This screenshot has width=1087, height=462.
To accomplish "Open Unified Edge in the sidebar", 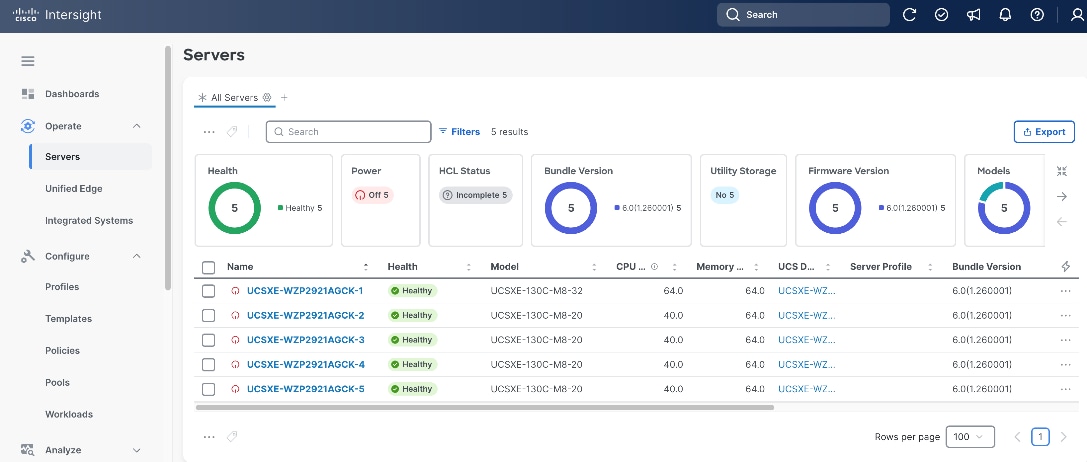I will (73, 189).
